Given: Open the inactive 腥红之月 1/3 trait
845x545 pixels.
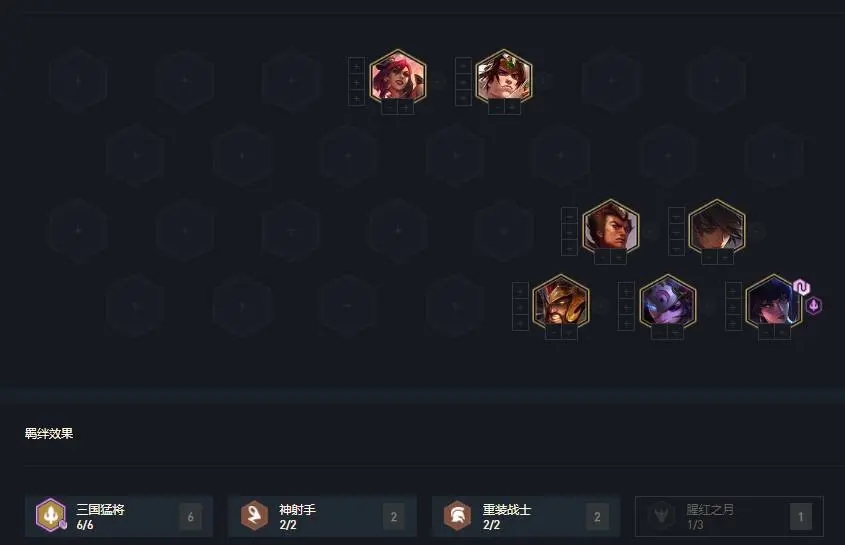Looking at the screenshot, I should (x=729, y=516).
